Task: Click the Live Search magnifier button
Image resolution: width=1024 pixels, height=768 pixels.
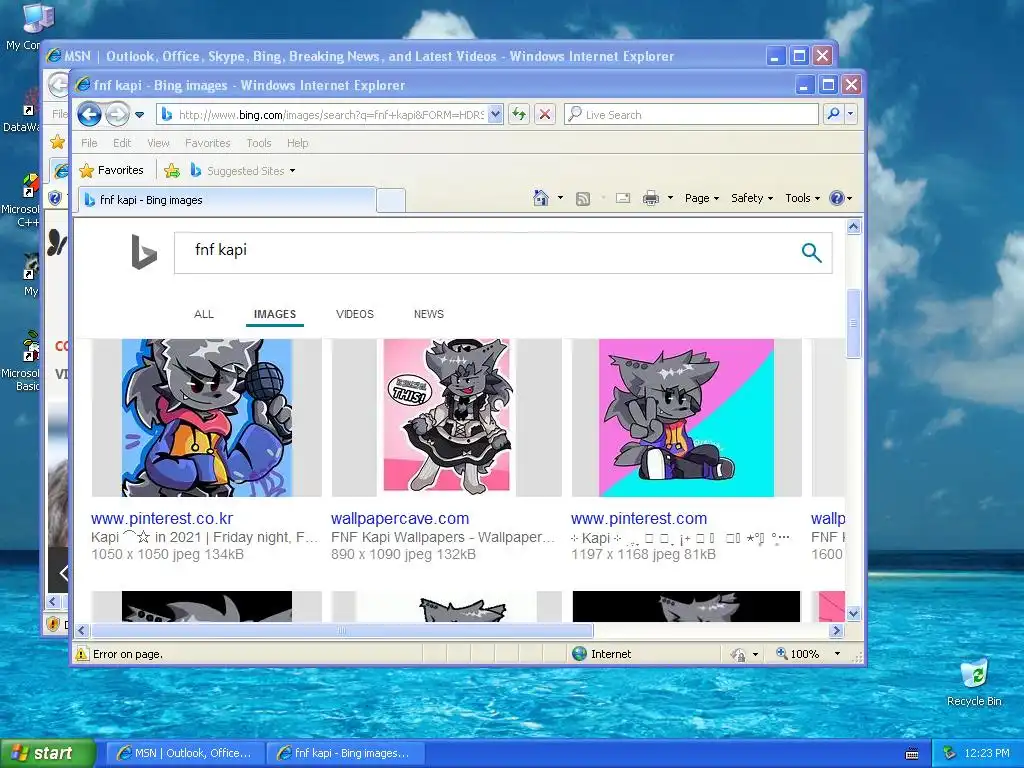Action: click(833, 114)
